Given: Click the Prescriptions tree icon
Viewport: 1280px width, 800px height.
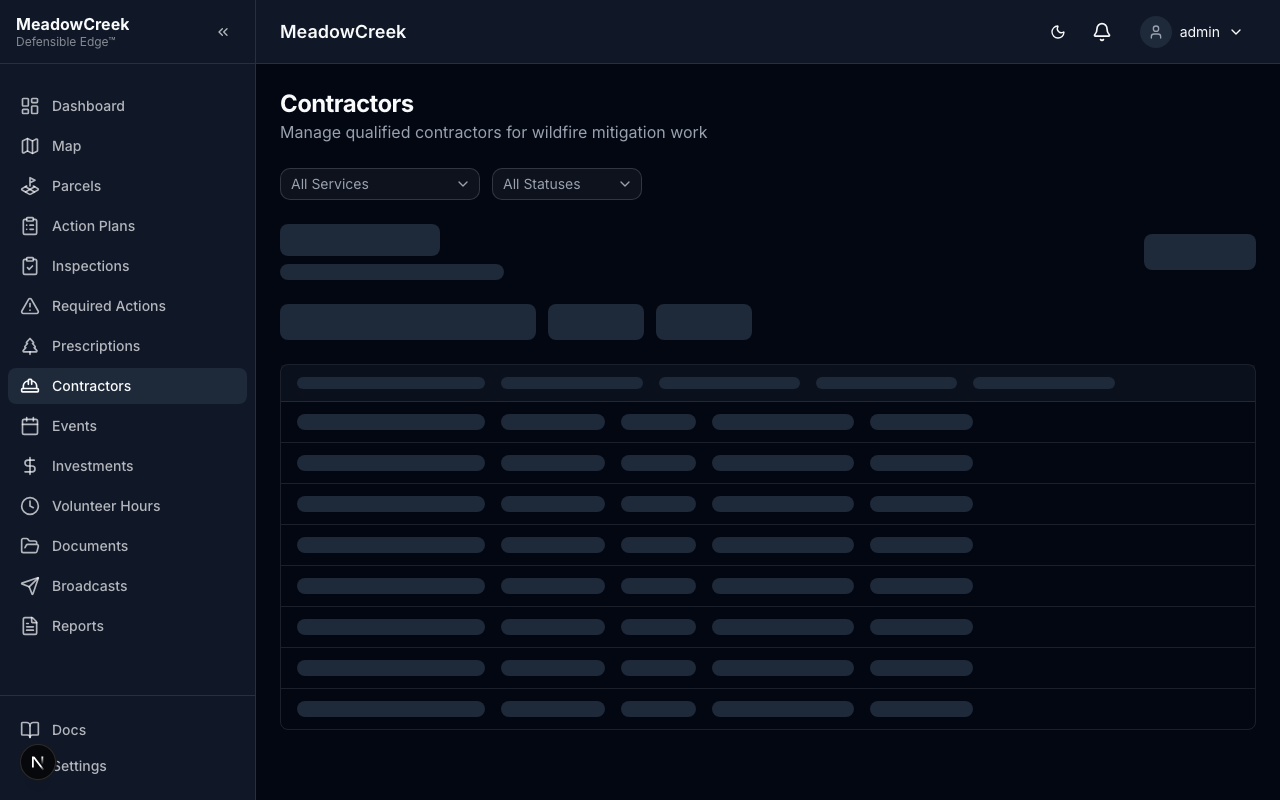Looking at the screenshot, I should coord(30,346).
